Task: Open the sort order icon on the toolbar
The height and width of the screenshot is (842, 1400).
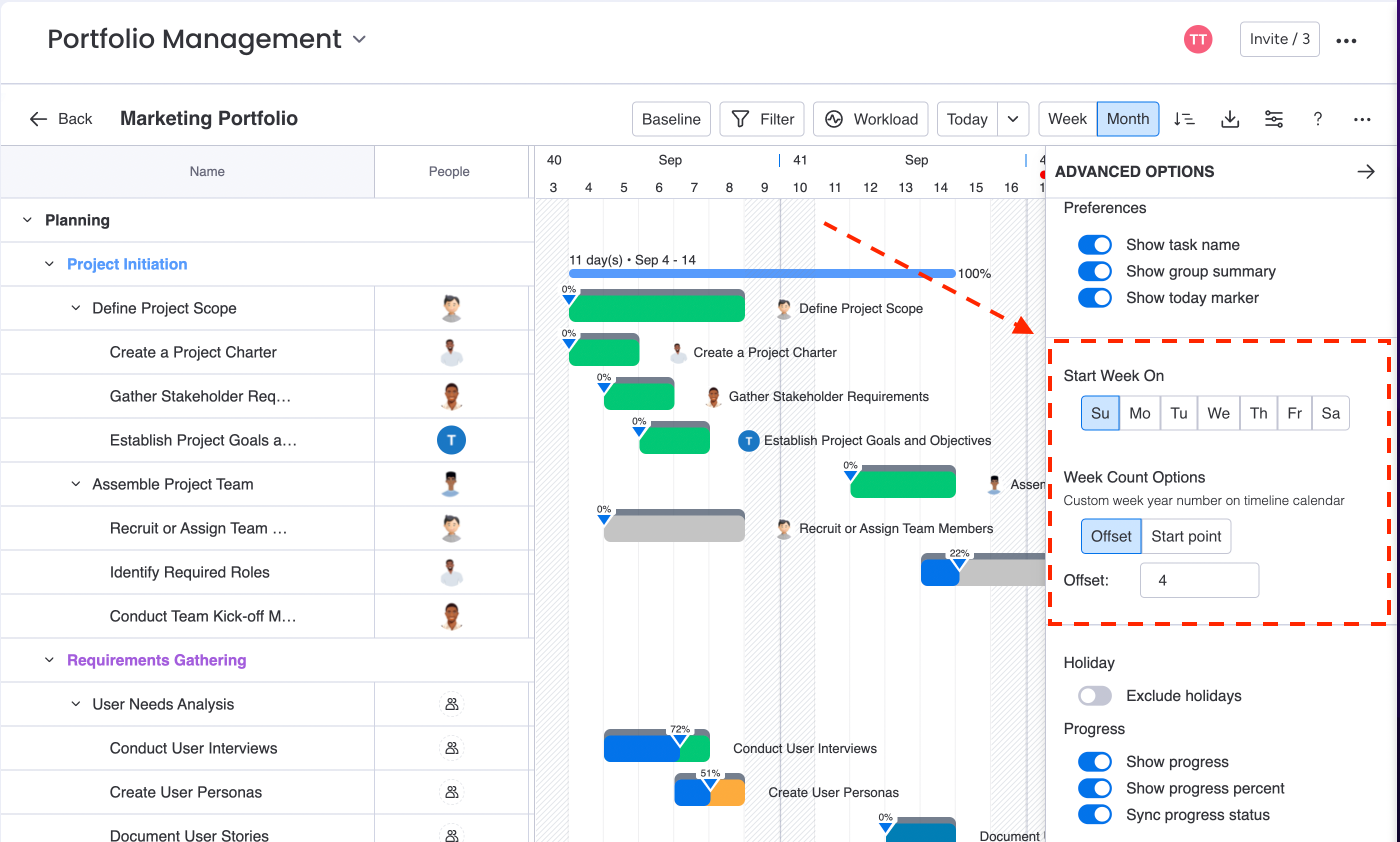Action: click(1185, 119)
